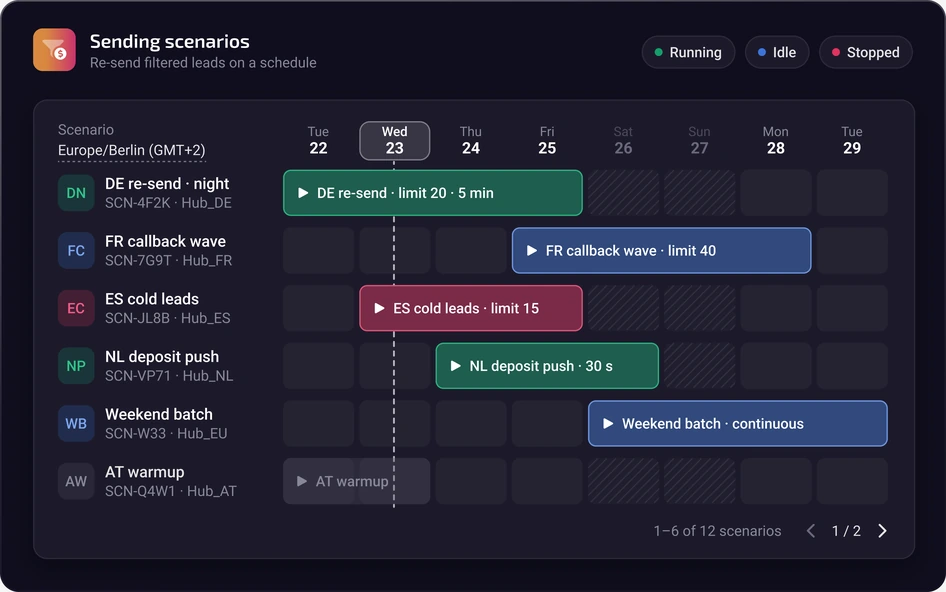Click the 'DE re-send · night' scenario name
Screen dimensions: 946x592
(x=167, y=183)
